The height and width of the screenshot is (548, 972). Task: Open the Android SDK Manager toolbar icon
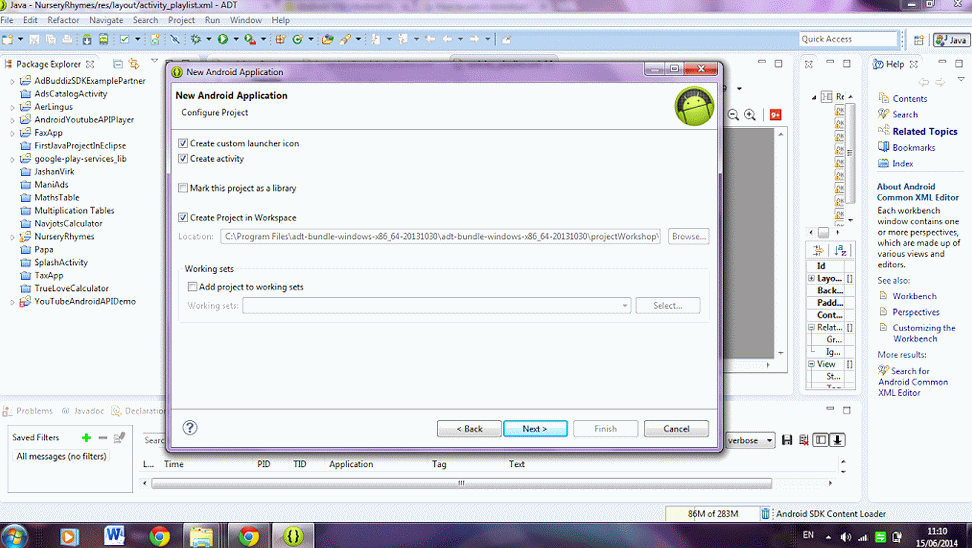tap(87, 39)
